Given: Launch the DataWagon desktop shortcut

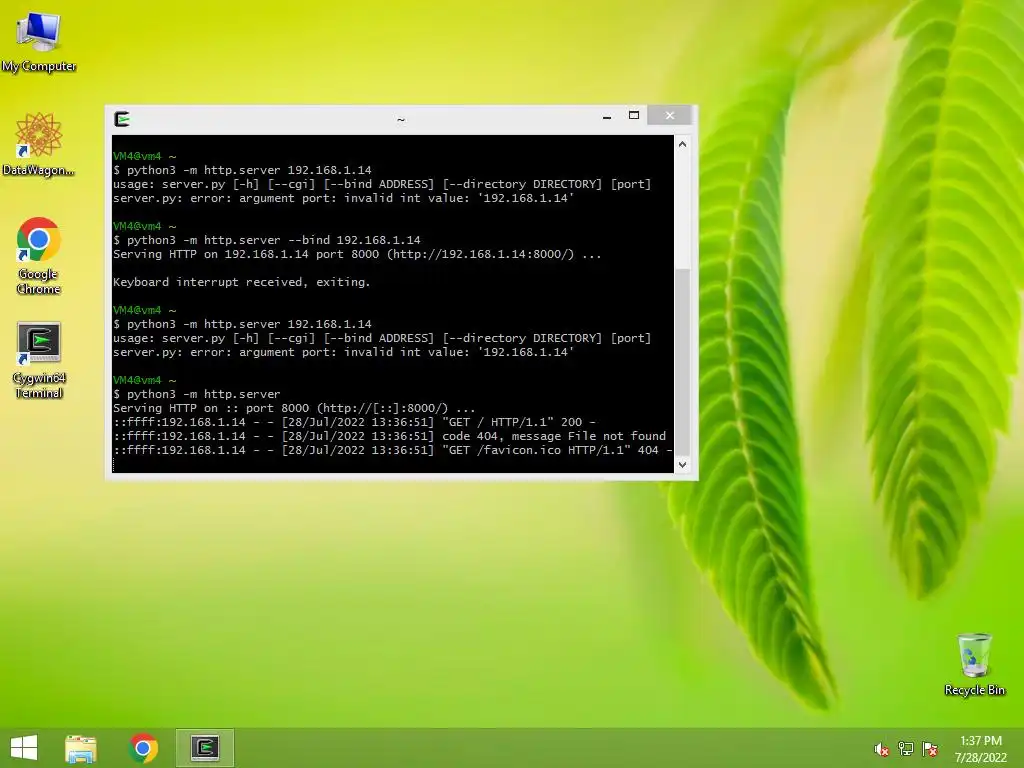Looking at the screenshot, I should (x=39, y=144).
